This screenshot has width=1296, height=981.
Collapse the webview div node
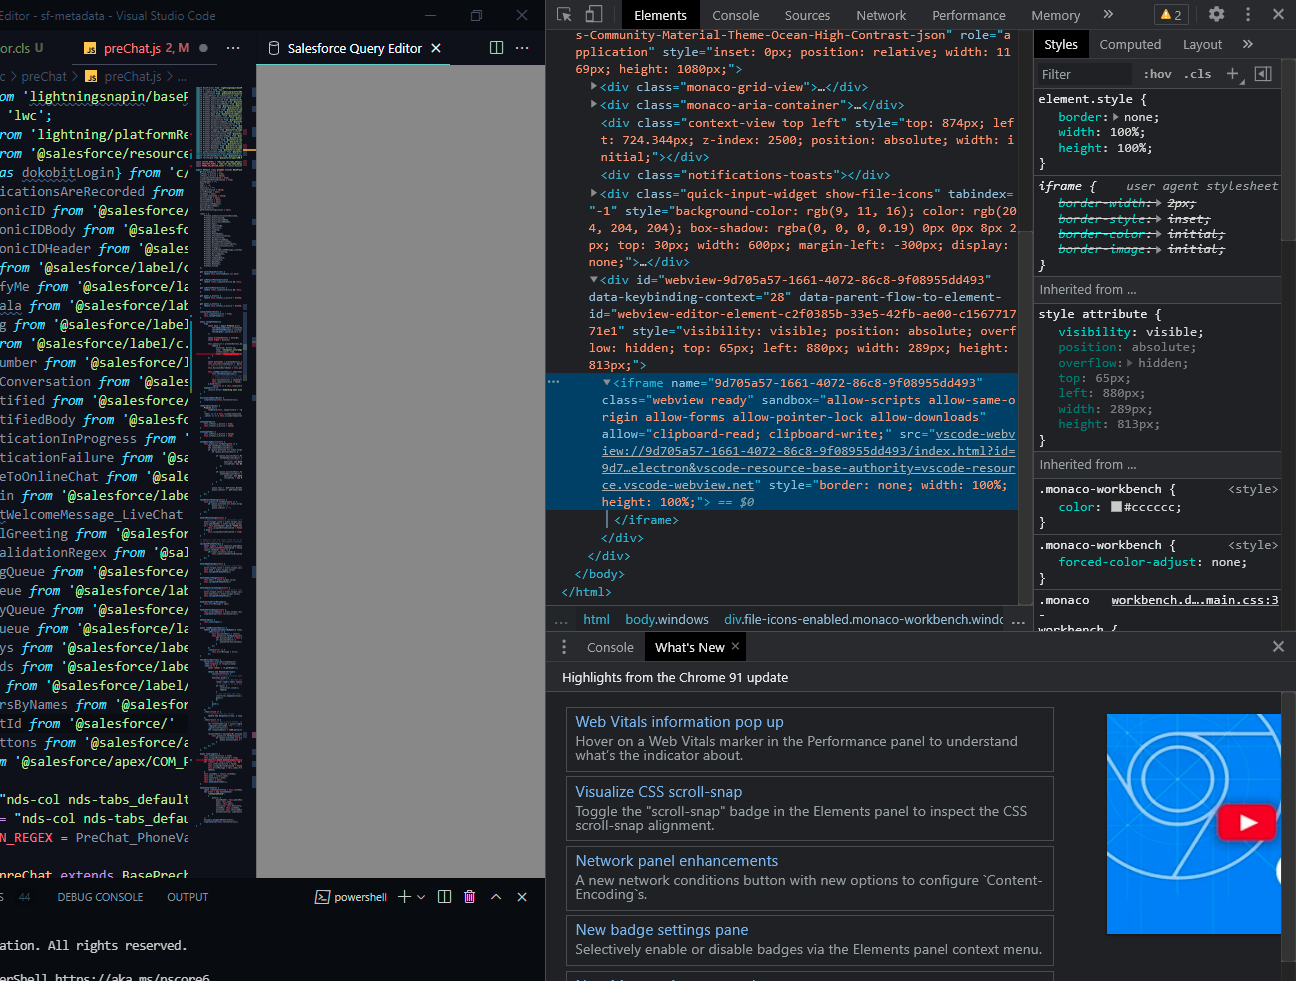[594, 279]
